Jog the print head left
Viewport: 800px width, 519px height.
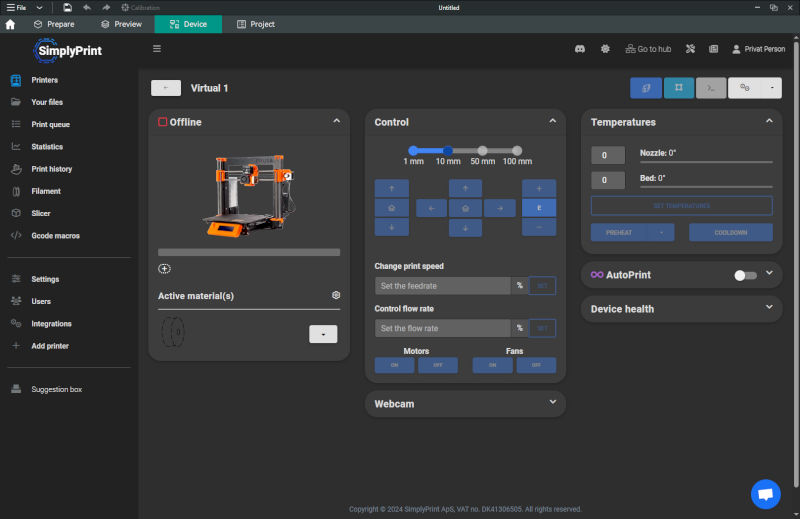432,208
